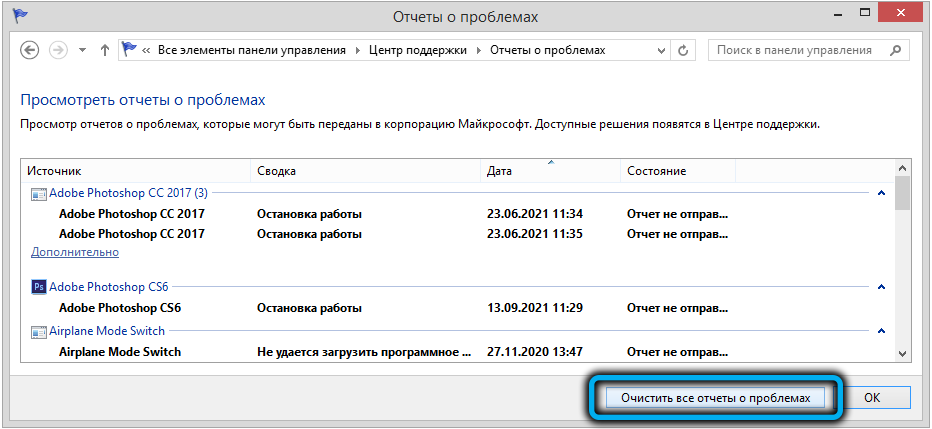932x429 pixels.
Task: Collapse the Adobe Photoshop CC 2017 group
Action: 881,192
